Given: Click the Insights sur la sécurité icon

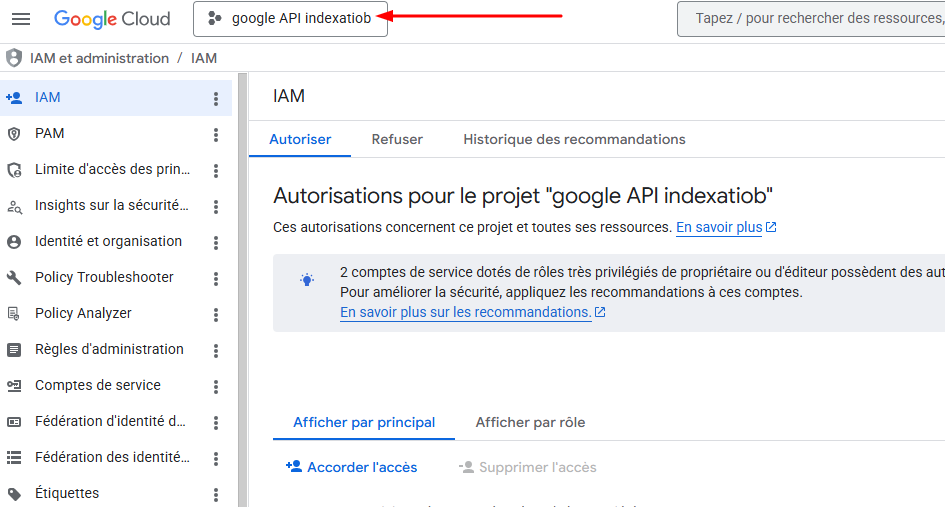Looking at the screenshot, I should click(x=14, y=207).
